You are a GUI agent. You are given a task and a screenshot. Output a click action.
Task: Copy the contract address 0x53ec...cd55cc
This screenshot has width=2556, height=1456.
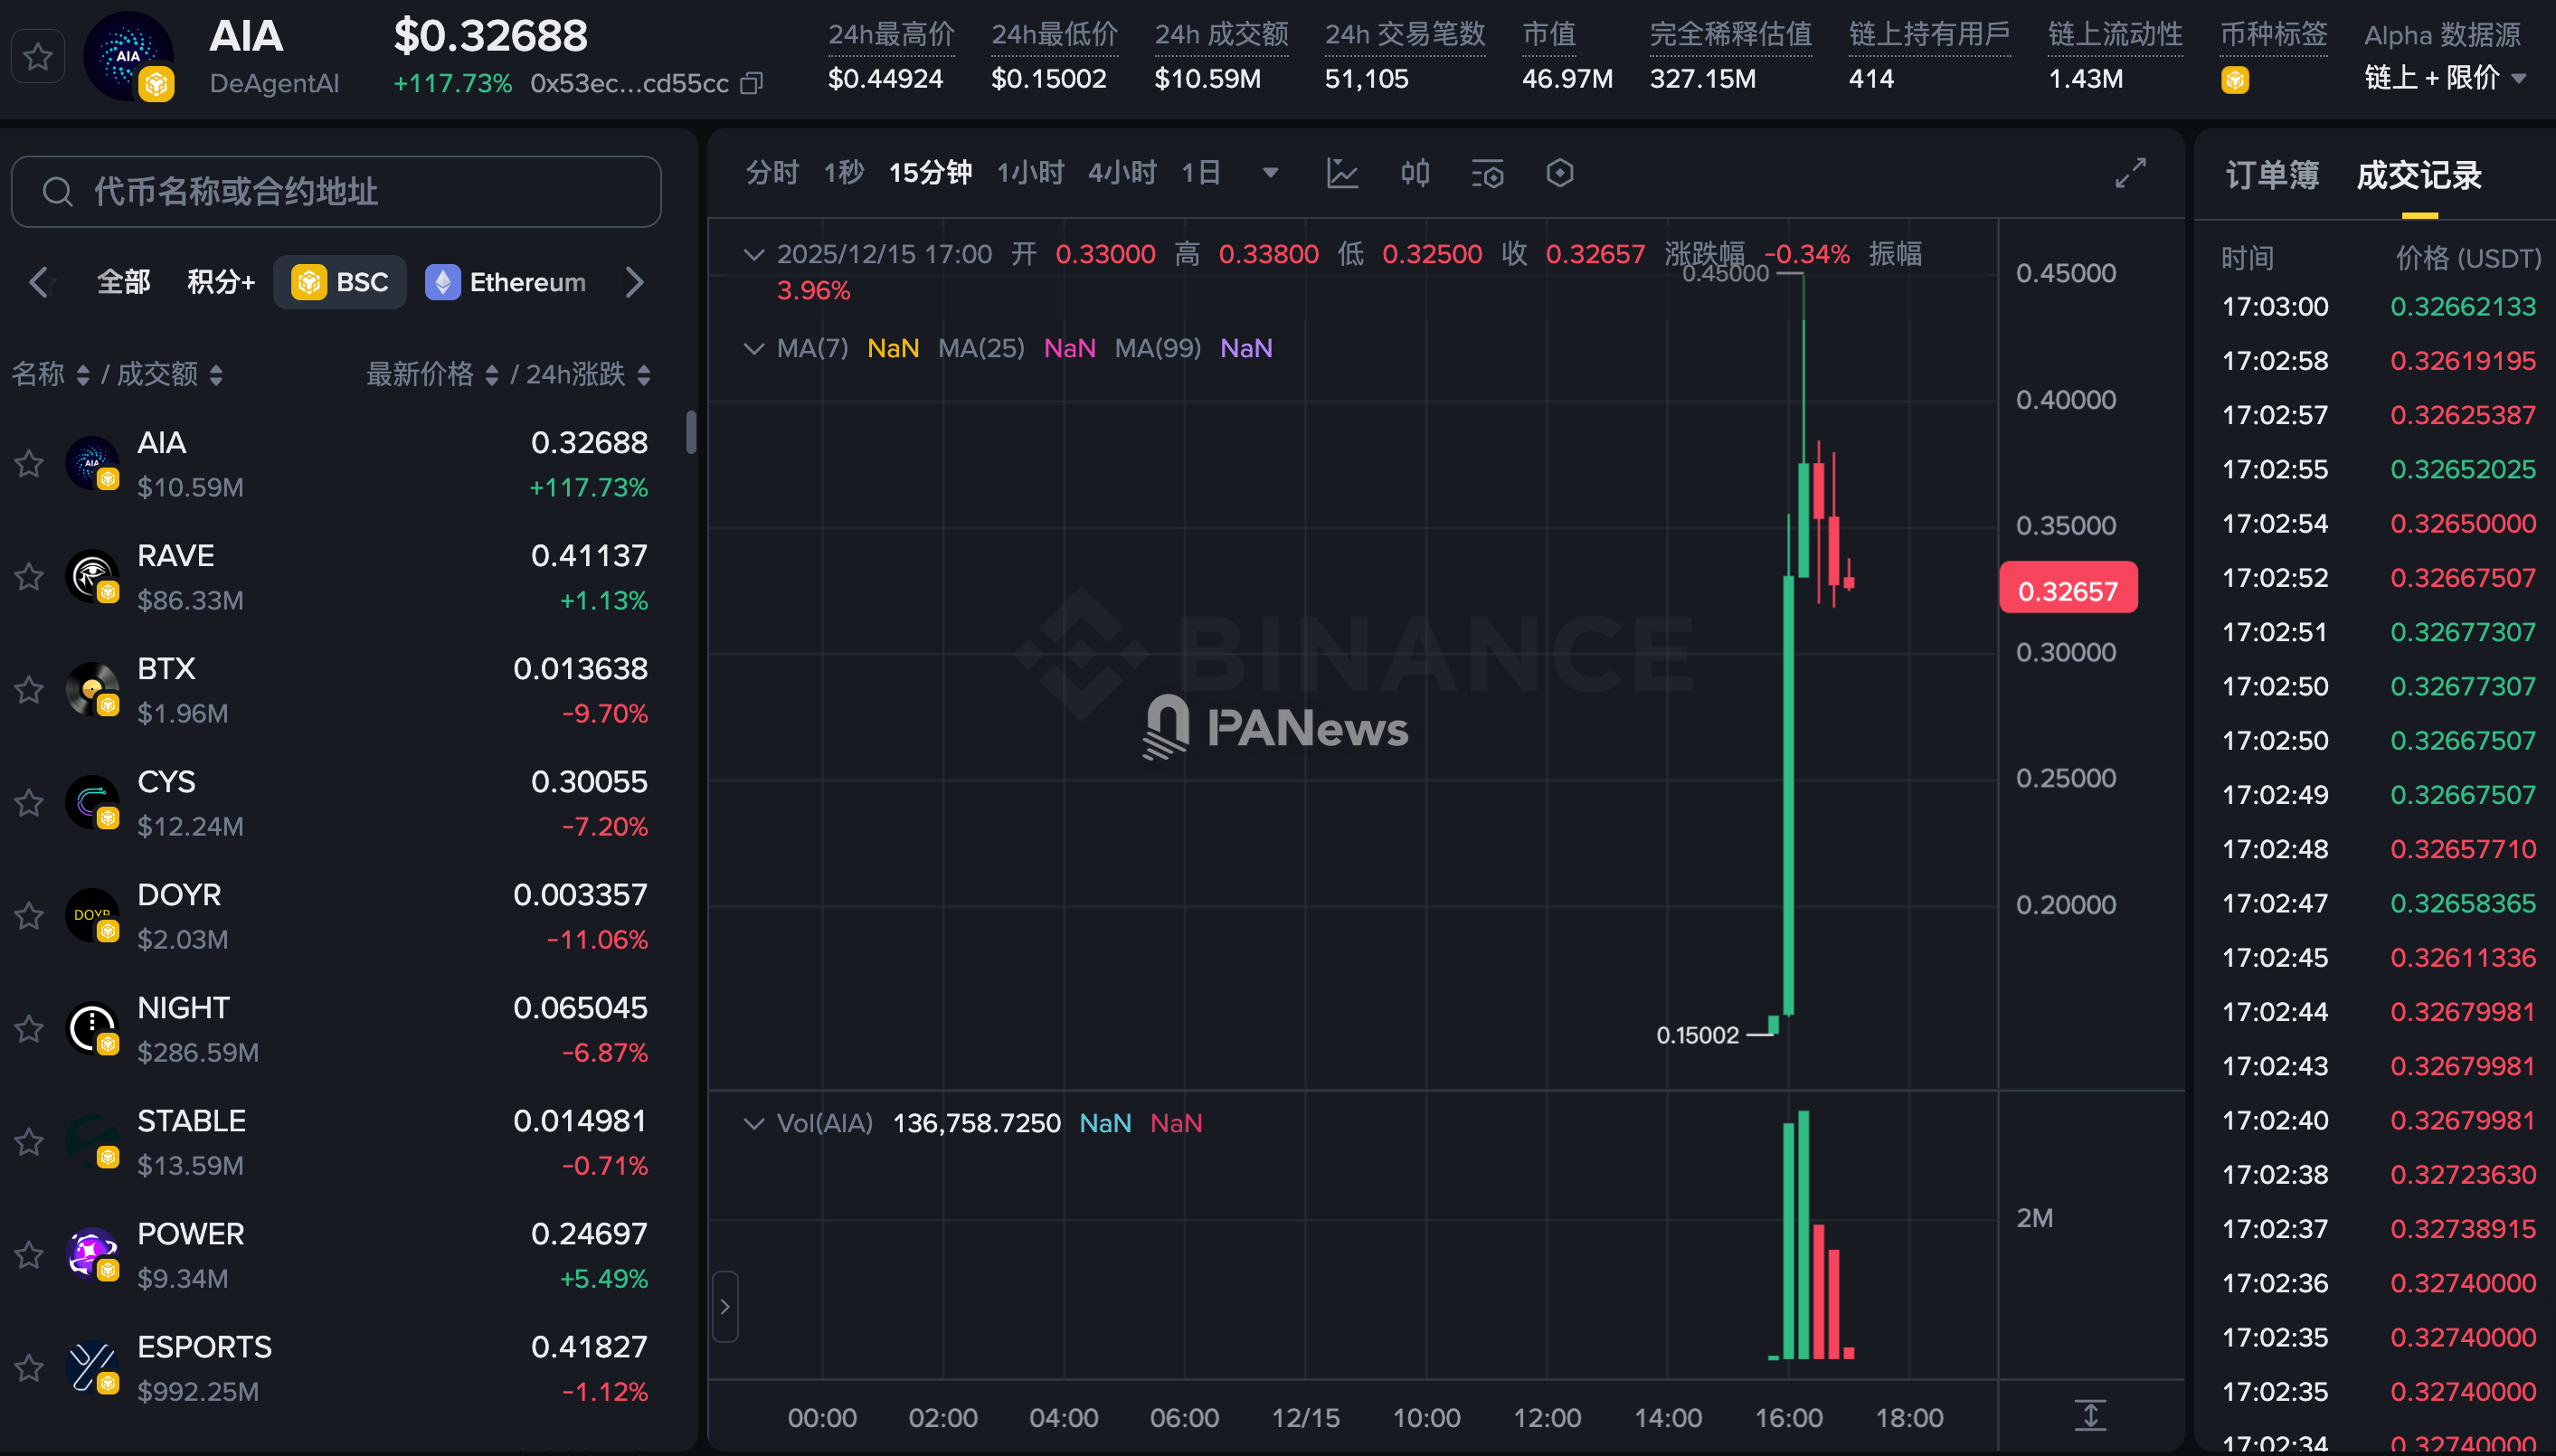pyautogui.click(x=750, y=84)
